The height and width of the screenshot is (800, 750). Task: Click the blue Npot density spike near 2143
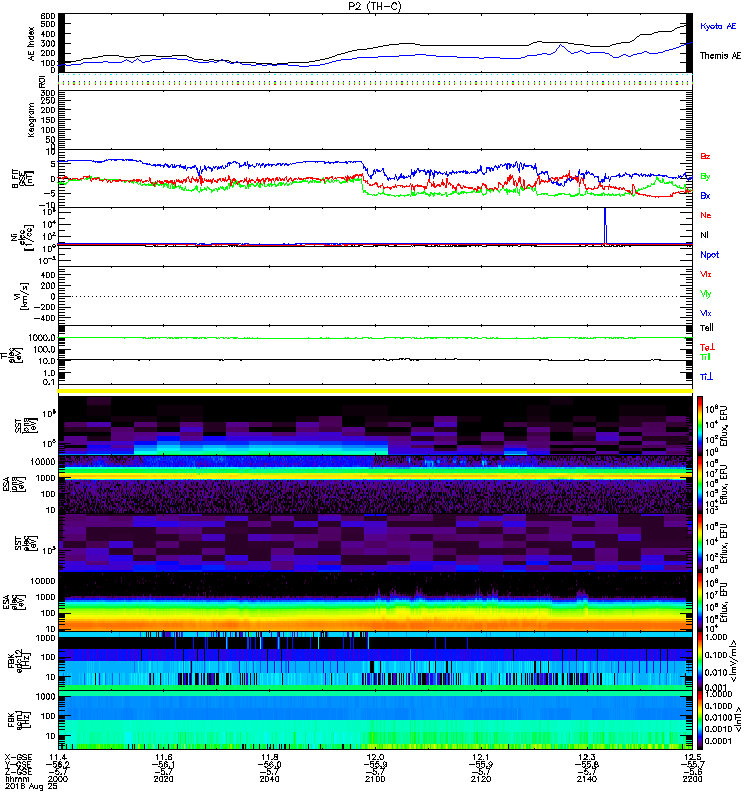pyautogui.click(x=605, y=226)
